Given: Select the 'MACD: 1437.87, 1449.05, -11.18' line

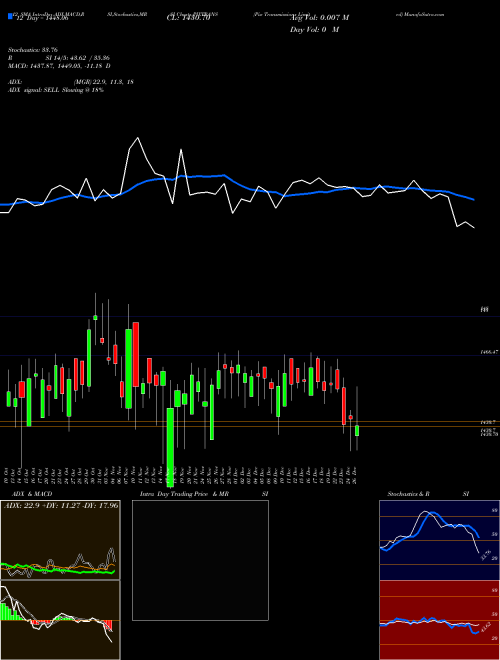Looking at the screenshot, I should pos(56,66).
